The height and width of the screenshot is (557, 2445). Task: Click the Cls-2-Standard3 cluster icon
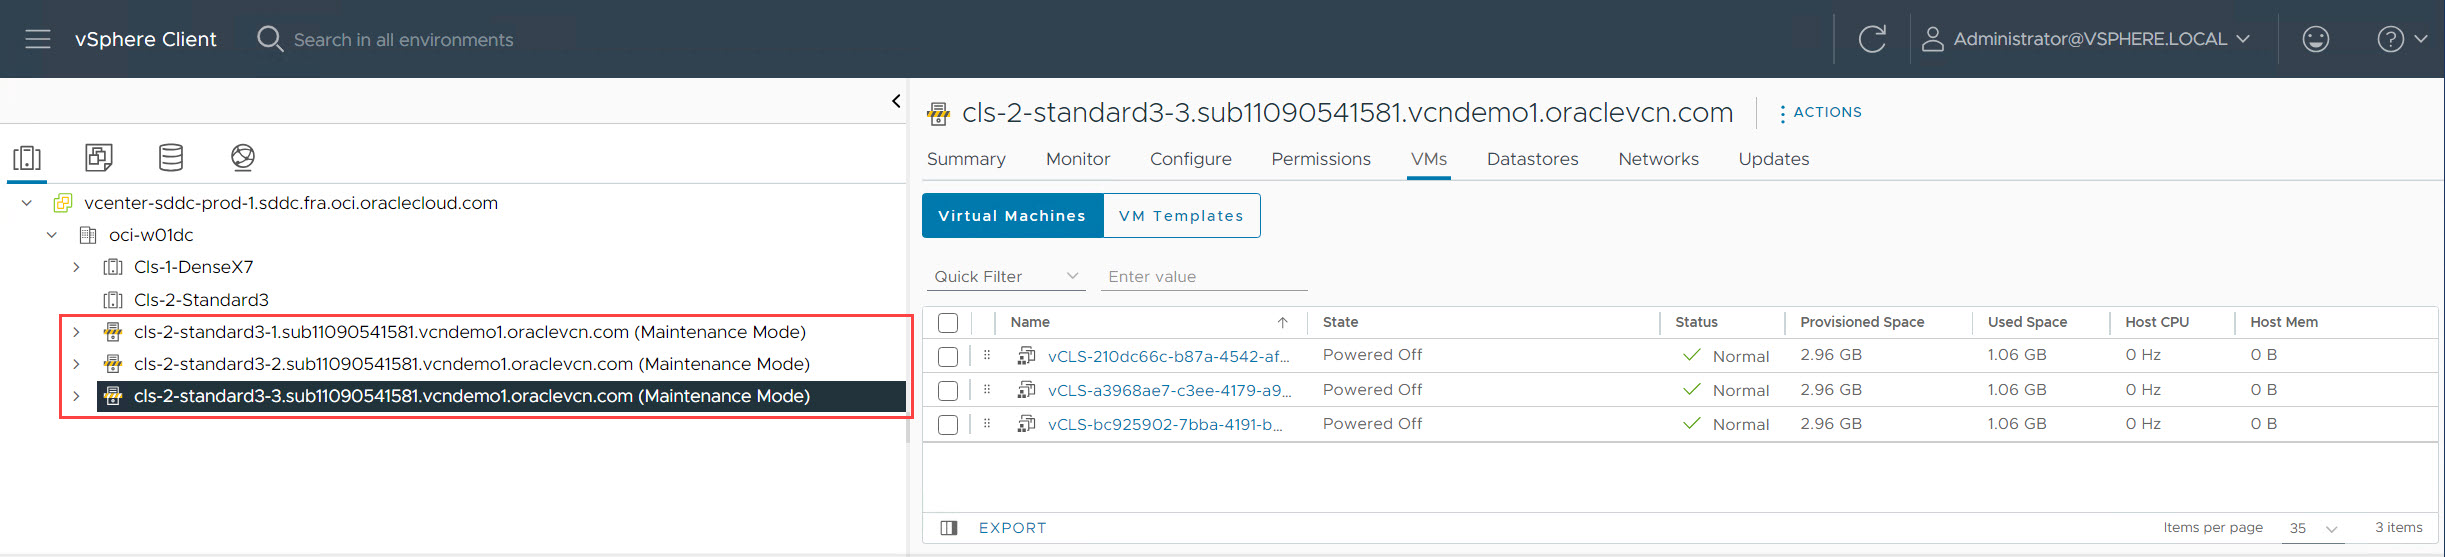(113, 300)
